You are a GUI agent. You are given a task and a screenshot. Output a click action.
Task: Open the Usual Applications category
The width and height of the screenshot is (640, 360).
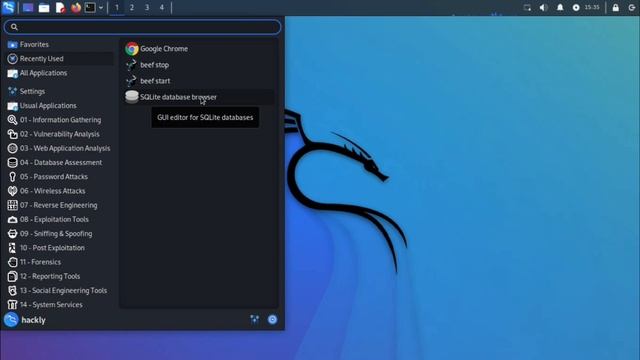[60, 106]
